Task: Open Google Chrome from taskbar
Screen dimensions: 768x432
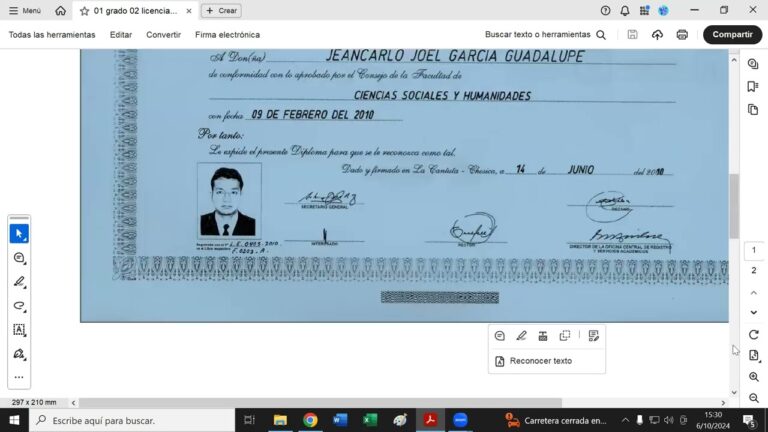Action: tap(310, 420)
